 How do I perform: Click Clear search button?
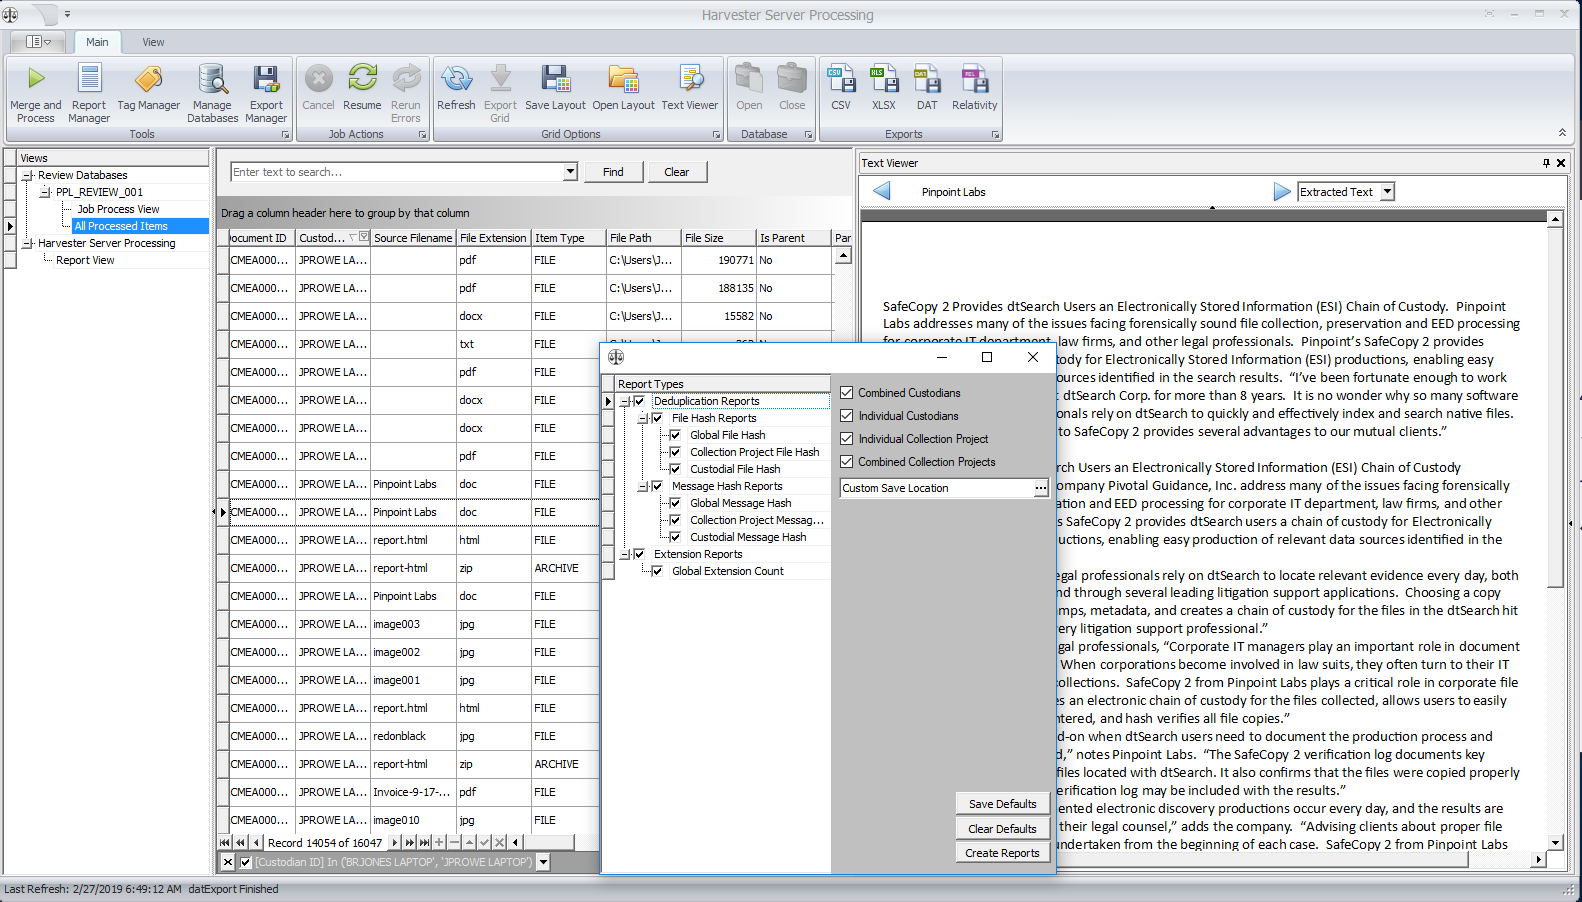[x=677, y=172]
